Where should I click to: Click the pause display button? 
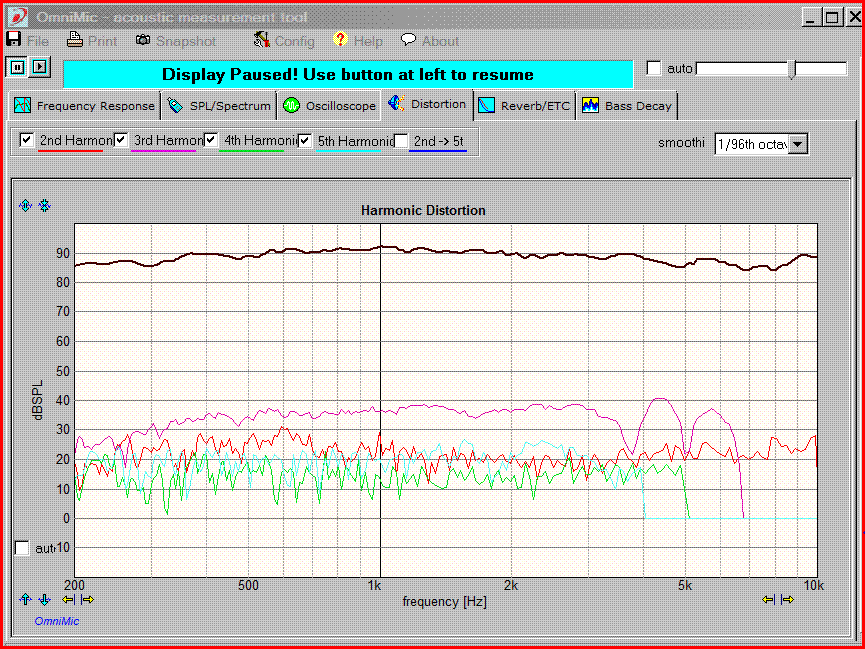18,67
